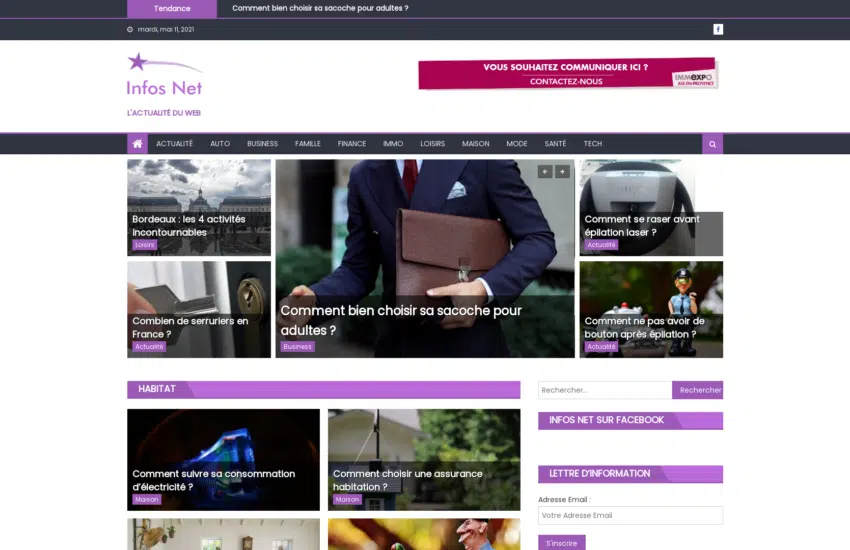Advance slider with right arrow button
This screenshot has width=850, height=550.
tap(563, 172)
